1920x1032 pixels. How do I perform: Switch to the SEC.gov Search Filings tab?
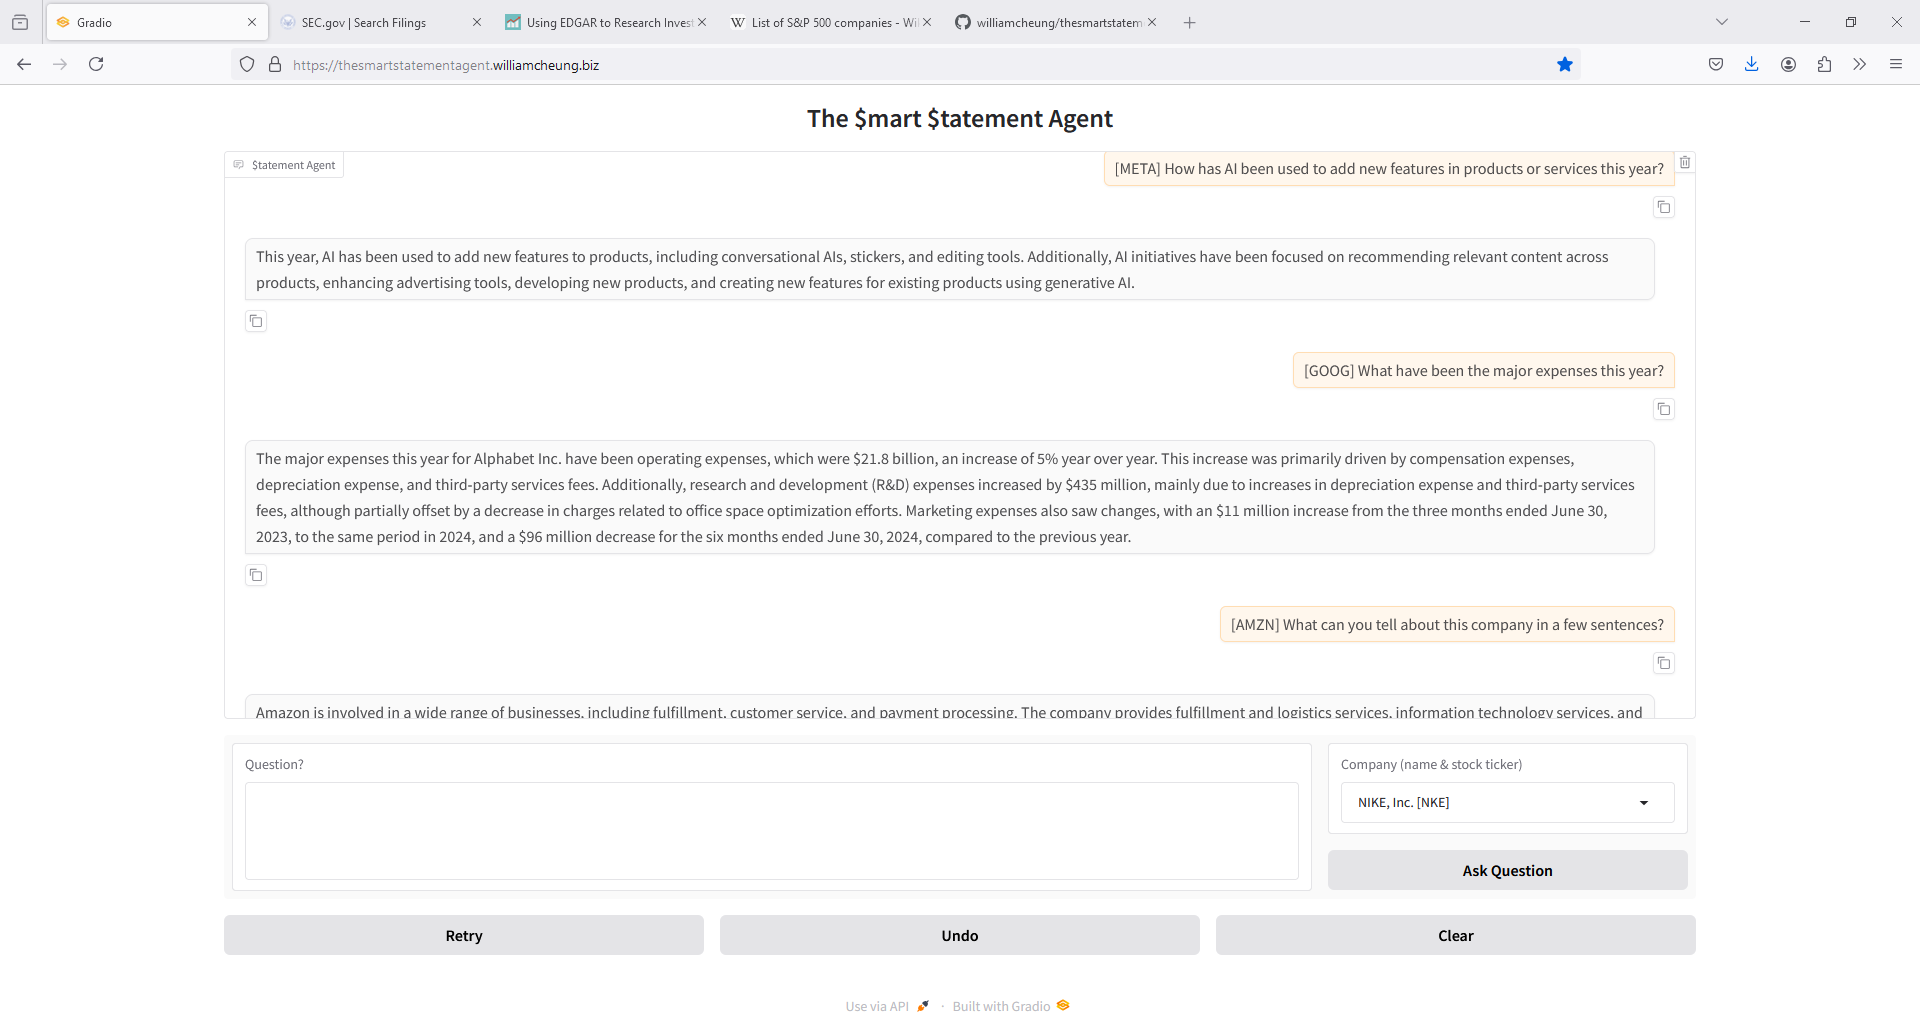tap(365, 22)
